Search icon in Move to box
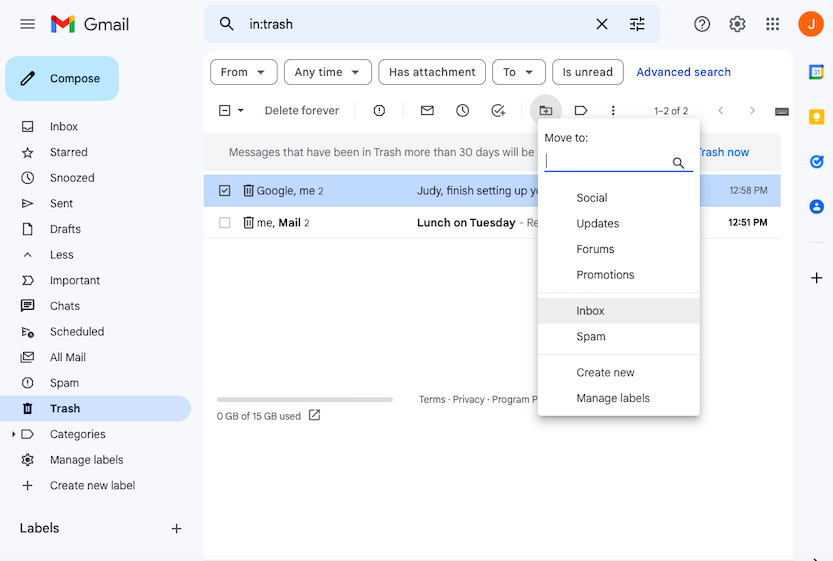This screenshot has width=833, height=561. coord(678,163)
